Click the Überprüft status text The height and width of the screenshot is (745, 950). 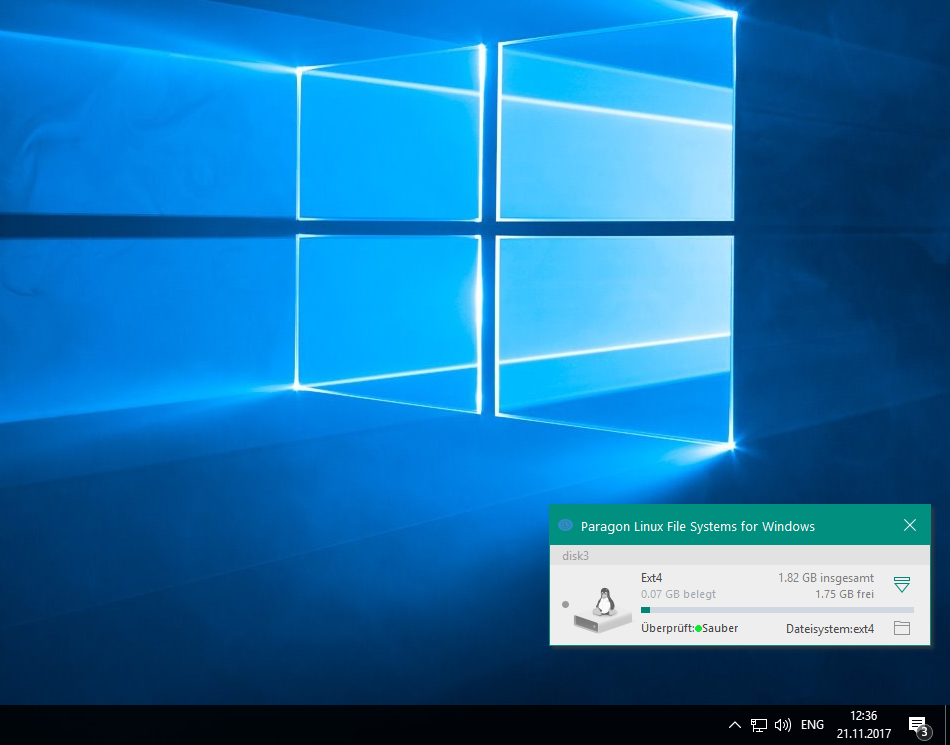[x=667, y=629]
